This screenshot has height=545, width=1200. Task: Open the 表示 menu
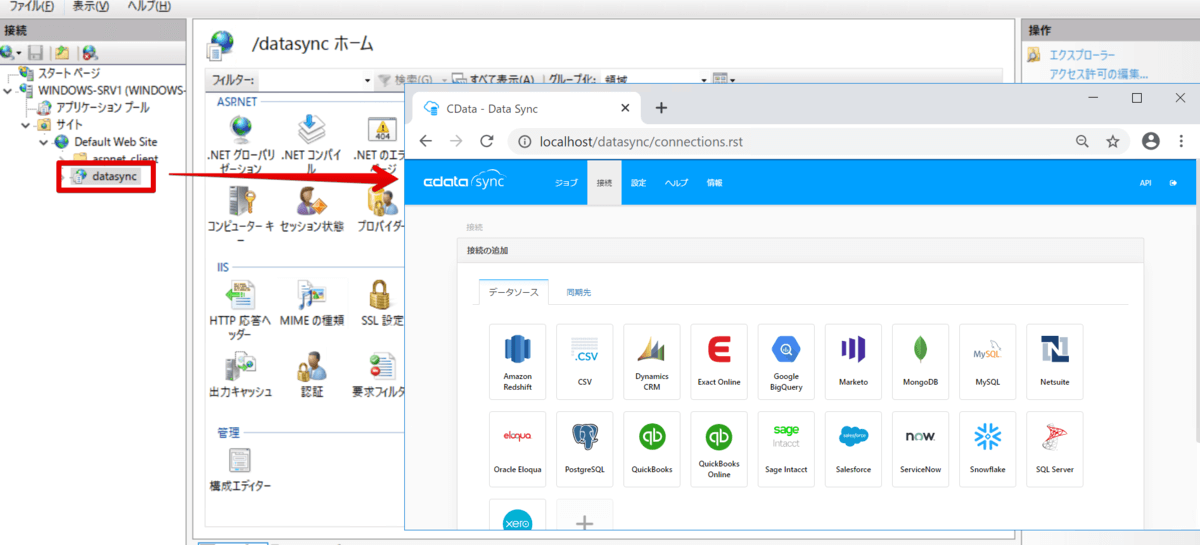(91, 6)
